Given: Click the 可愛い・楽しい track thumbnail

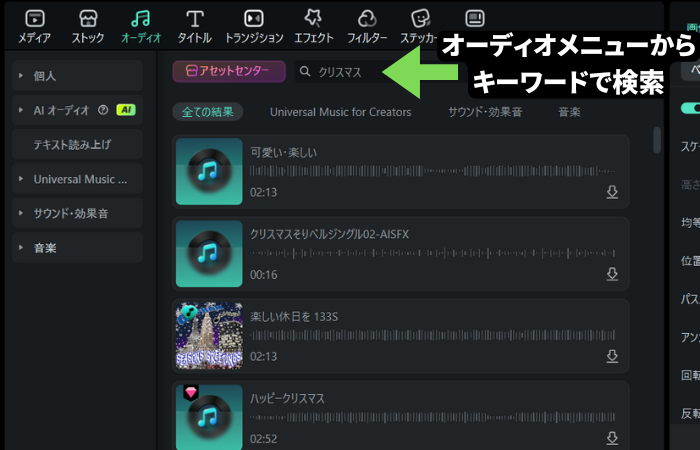Looking at the screenshot, I should coord(209,171).
